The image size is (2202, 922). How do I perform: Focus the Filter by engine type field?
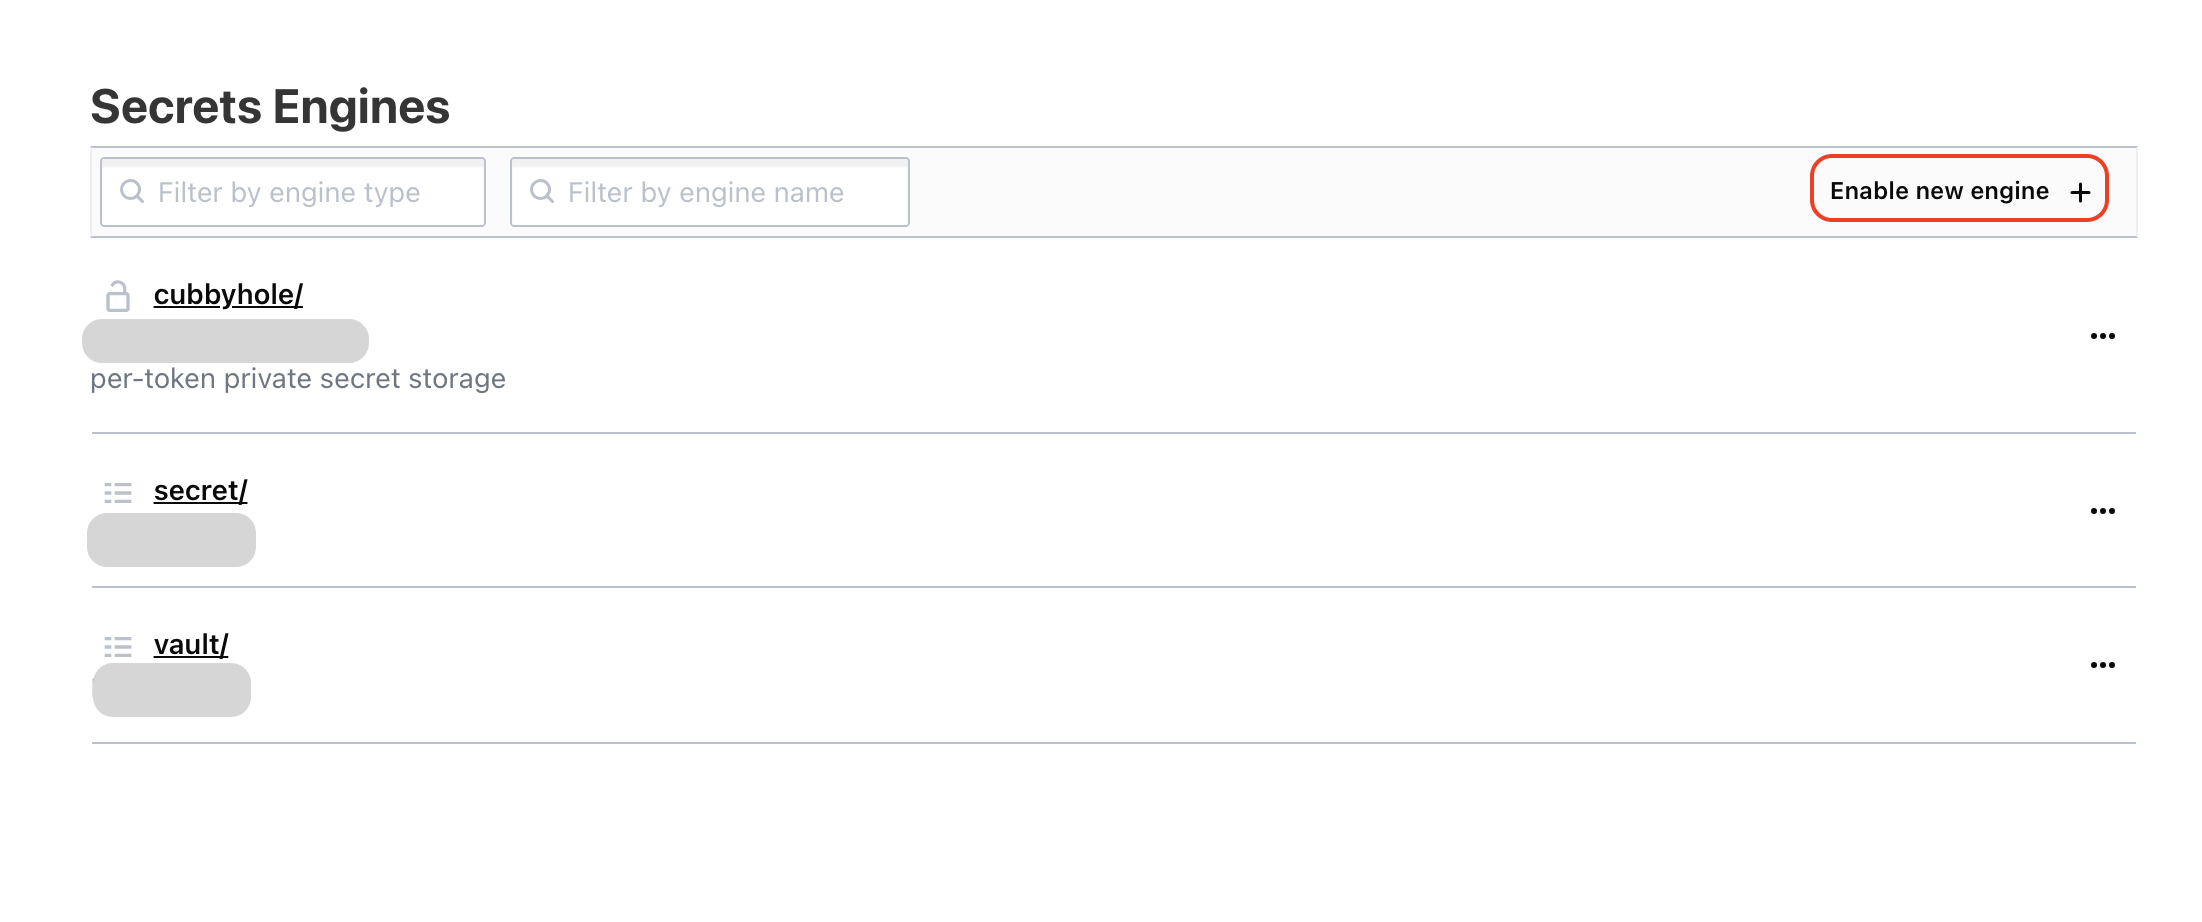(293, 192)
